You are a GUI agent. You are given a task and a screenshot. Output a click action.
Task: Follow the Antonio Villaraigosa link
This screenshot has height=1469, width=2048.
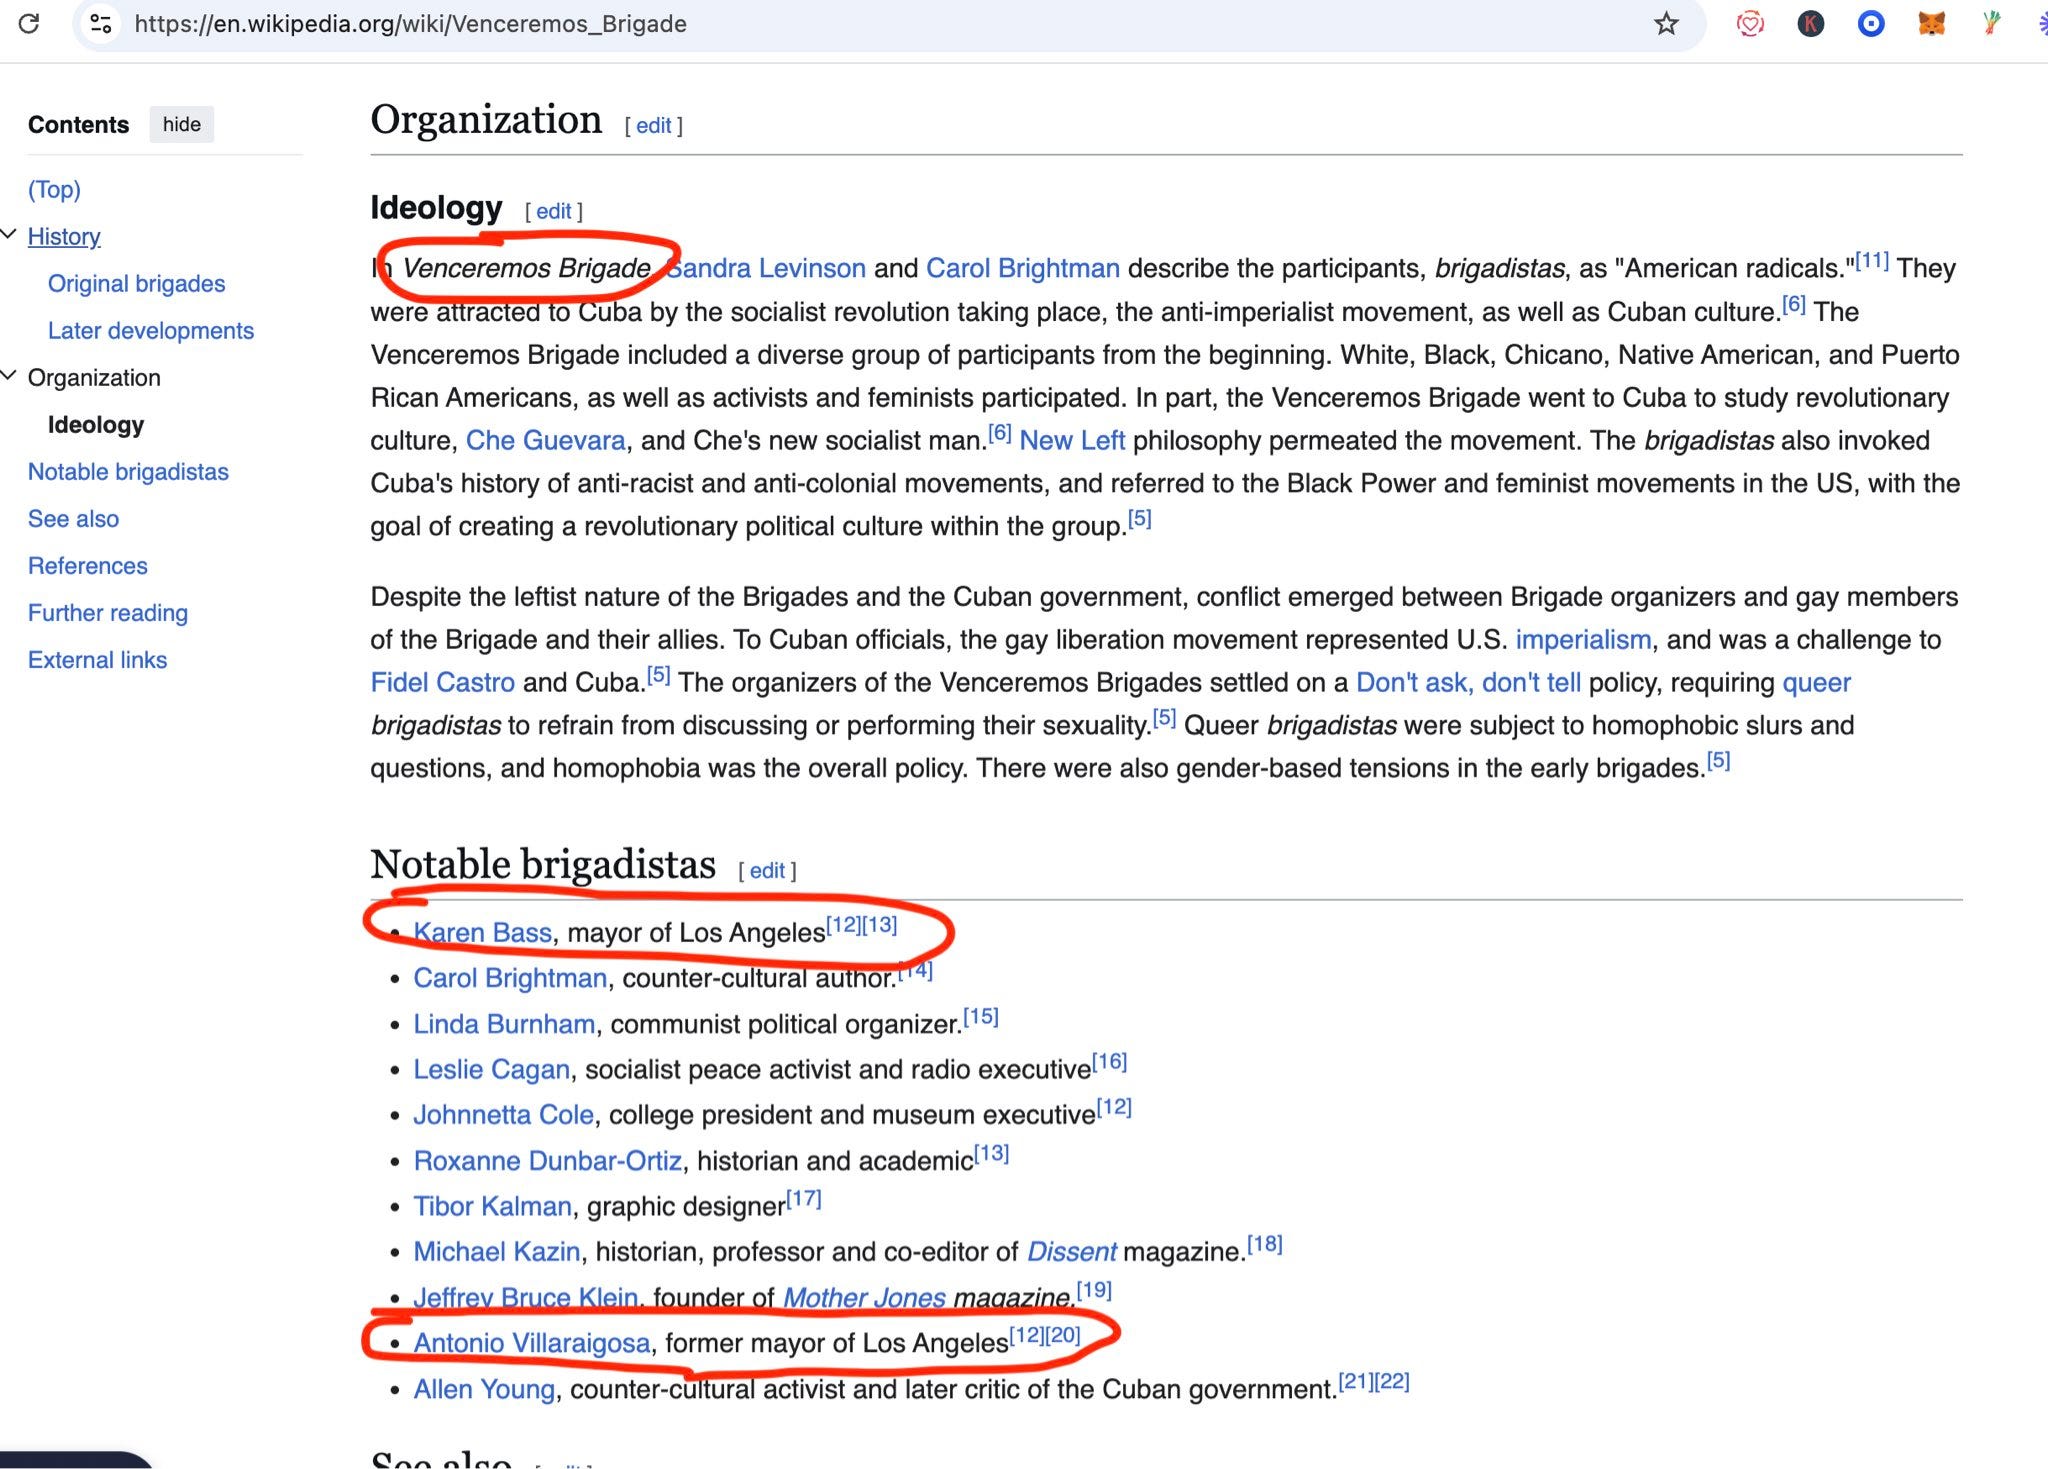pos(531,1343)
